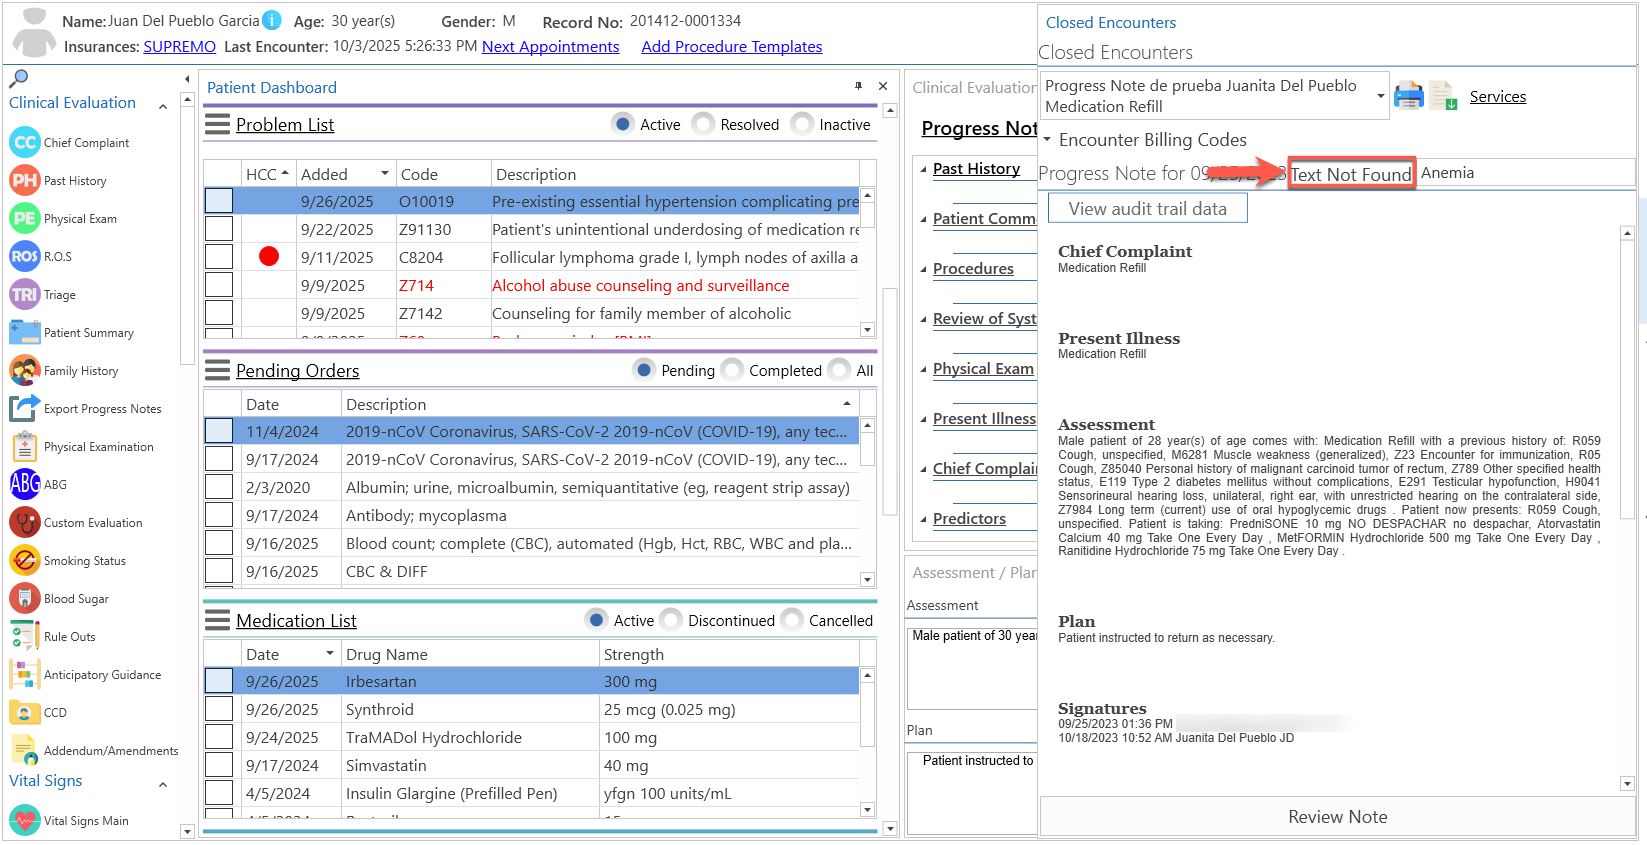The height and width of the screenshot is (845, 1647).
Task: Sort Medication List by Strength column
Action: [729, 654]
